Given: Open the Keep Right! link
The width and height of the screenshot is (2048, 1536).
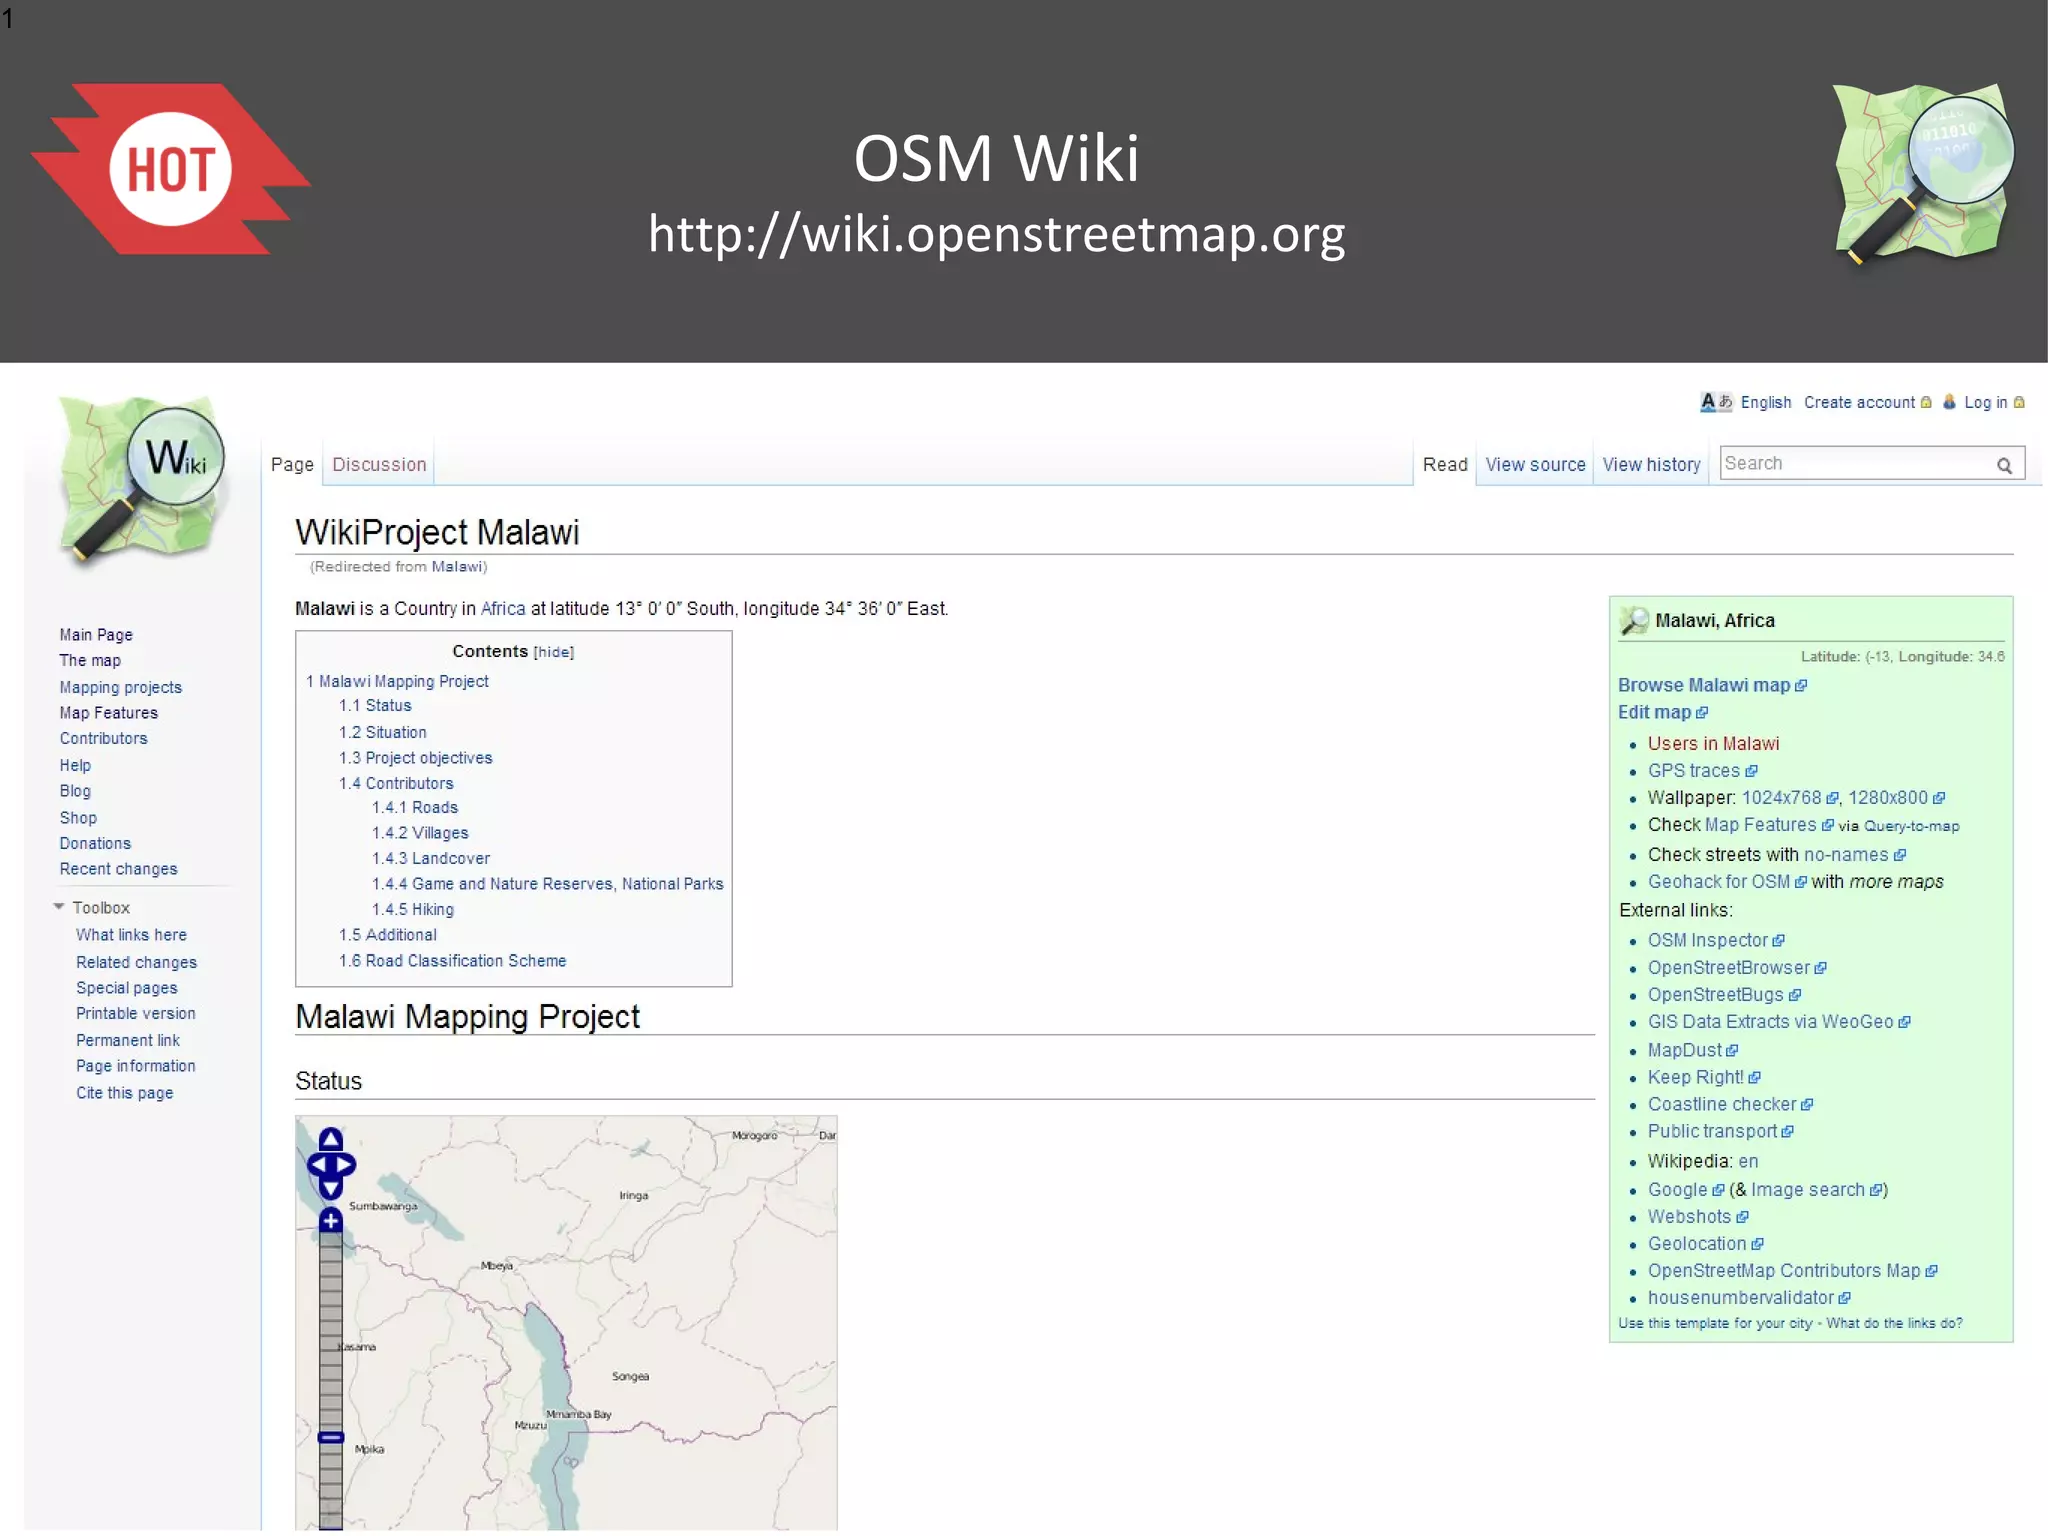Looking at the screenshot, I should tap(1695, 1078).
